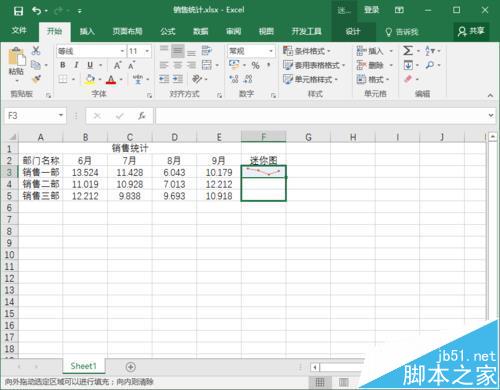This screenshot has height=390, width=500.
Task: Click Decrease Decimal icon
Action: pos(248,79)
